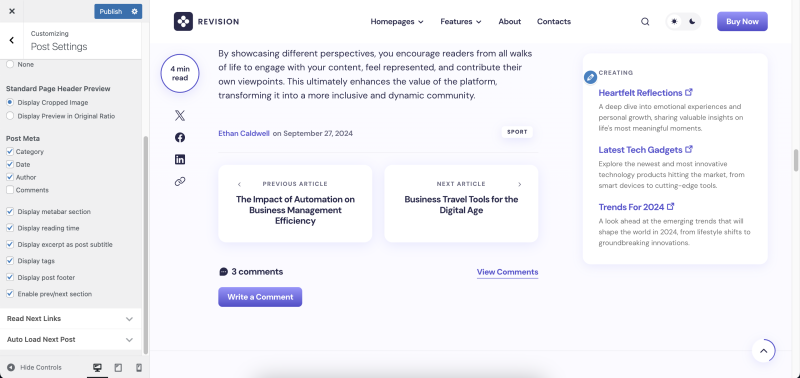800x378 pixels.
Task: Expand the Auto Load Next Post section
Action: tap(70, 339)
